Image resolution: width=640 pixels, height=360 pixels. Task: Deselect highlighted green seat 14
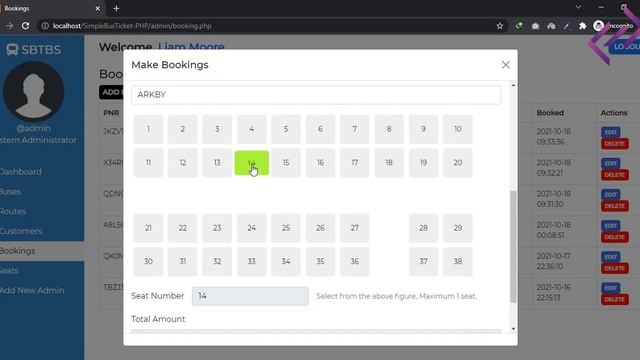click(x=251, y=163)
